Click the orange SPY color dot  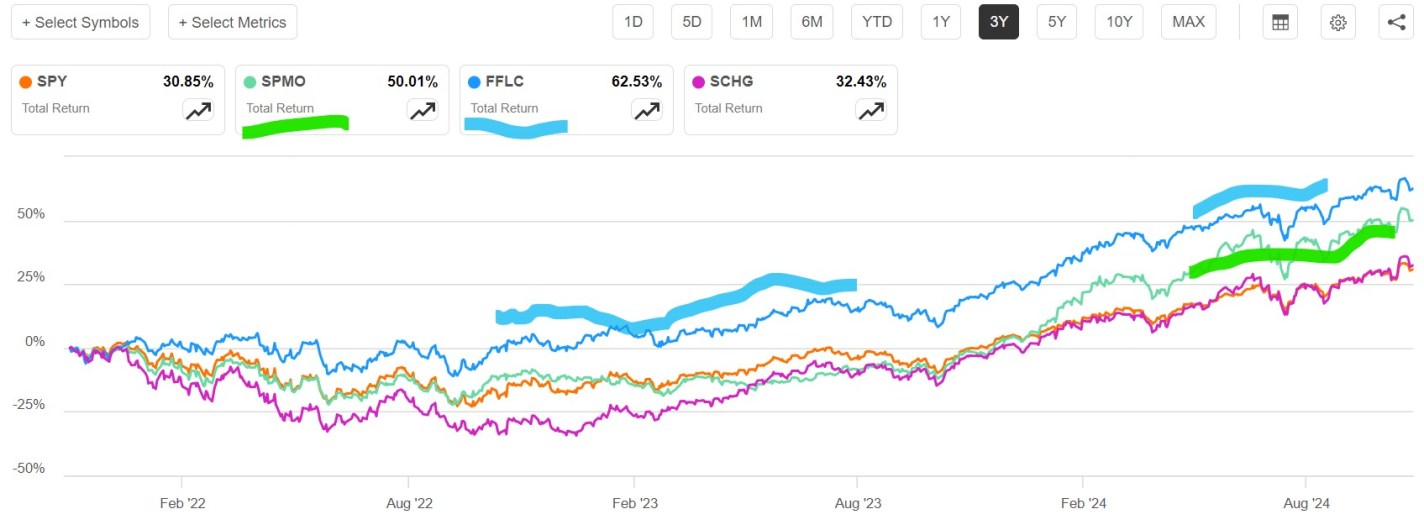pos(27,82)
